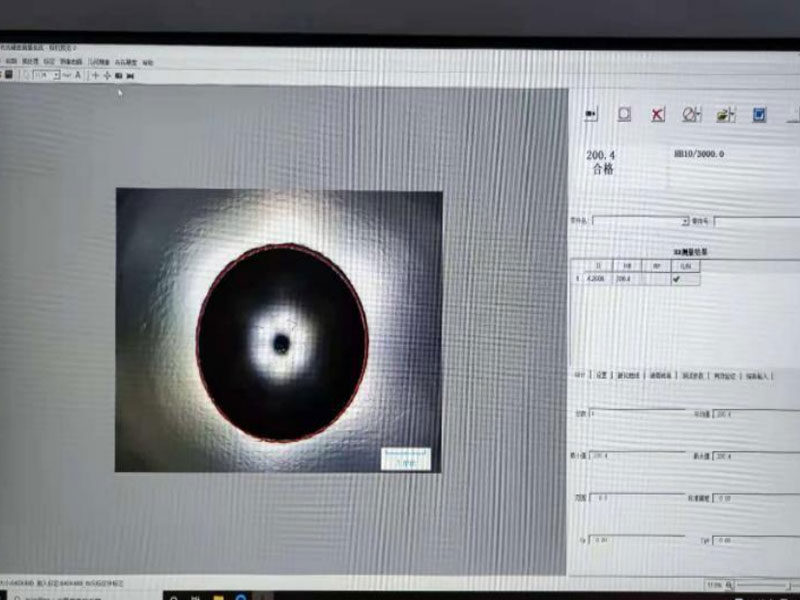This screenshot has width=800, height=600.
Task: Click the 'HB10/3000.0' scale label
Action: pos(699,154)
